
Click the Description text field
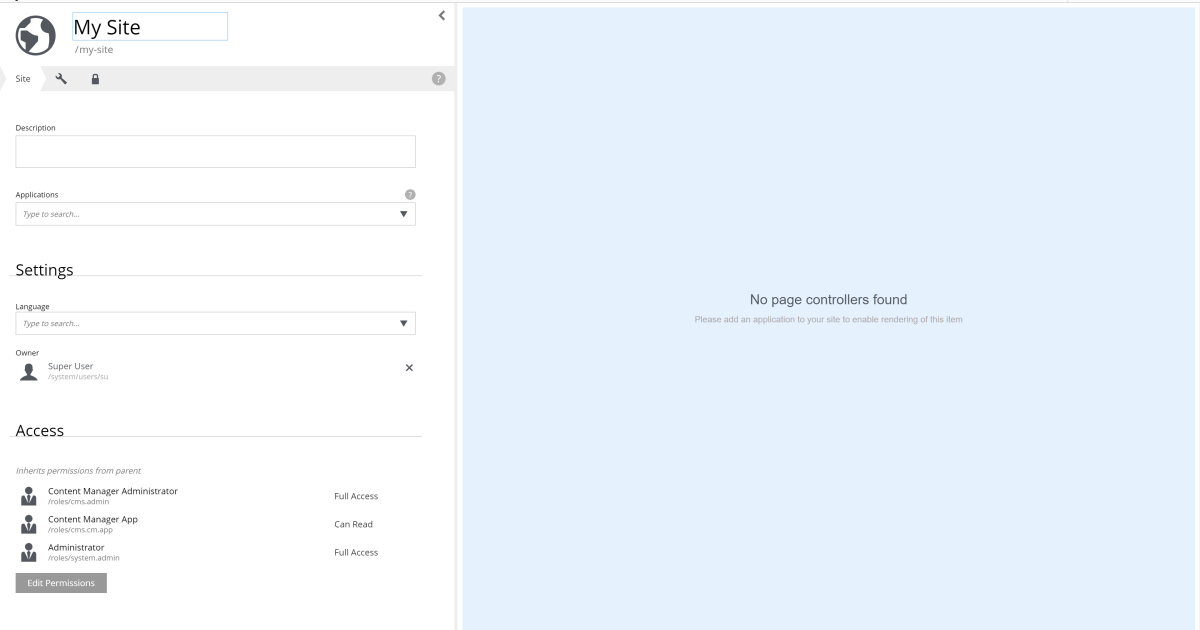215,151
